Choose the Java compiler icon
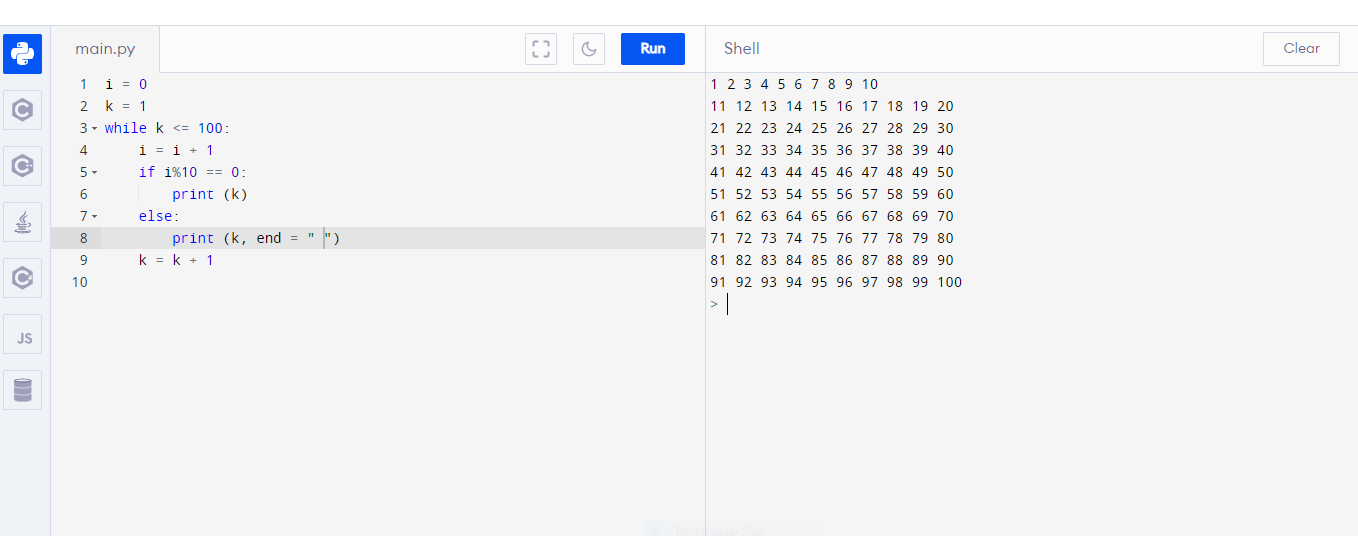The width and height of the screenshot is (1358, 536). 22,222
